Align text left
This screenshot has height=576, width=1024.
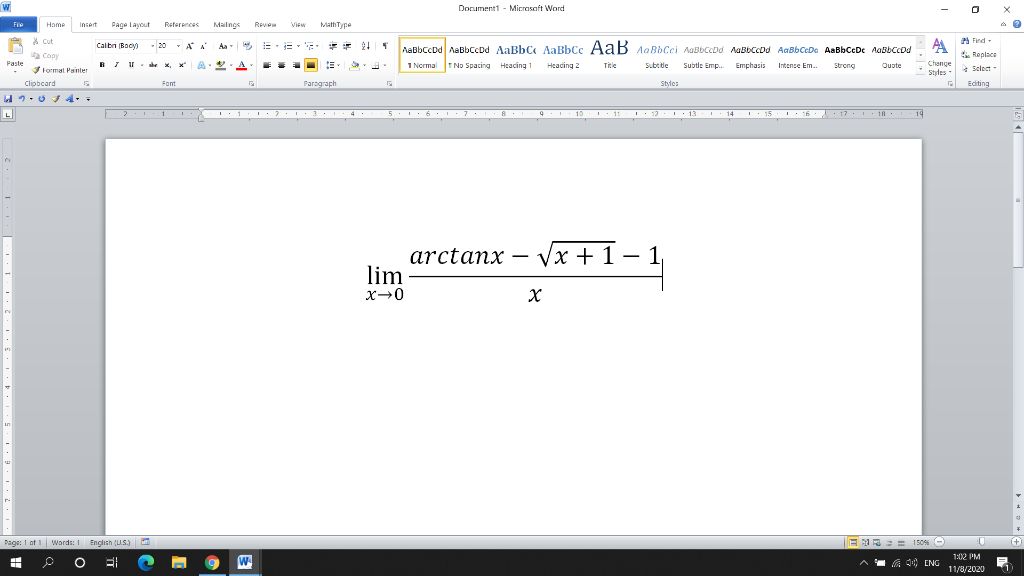266,65
